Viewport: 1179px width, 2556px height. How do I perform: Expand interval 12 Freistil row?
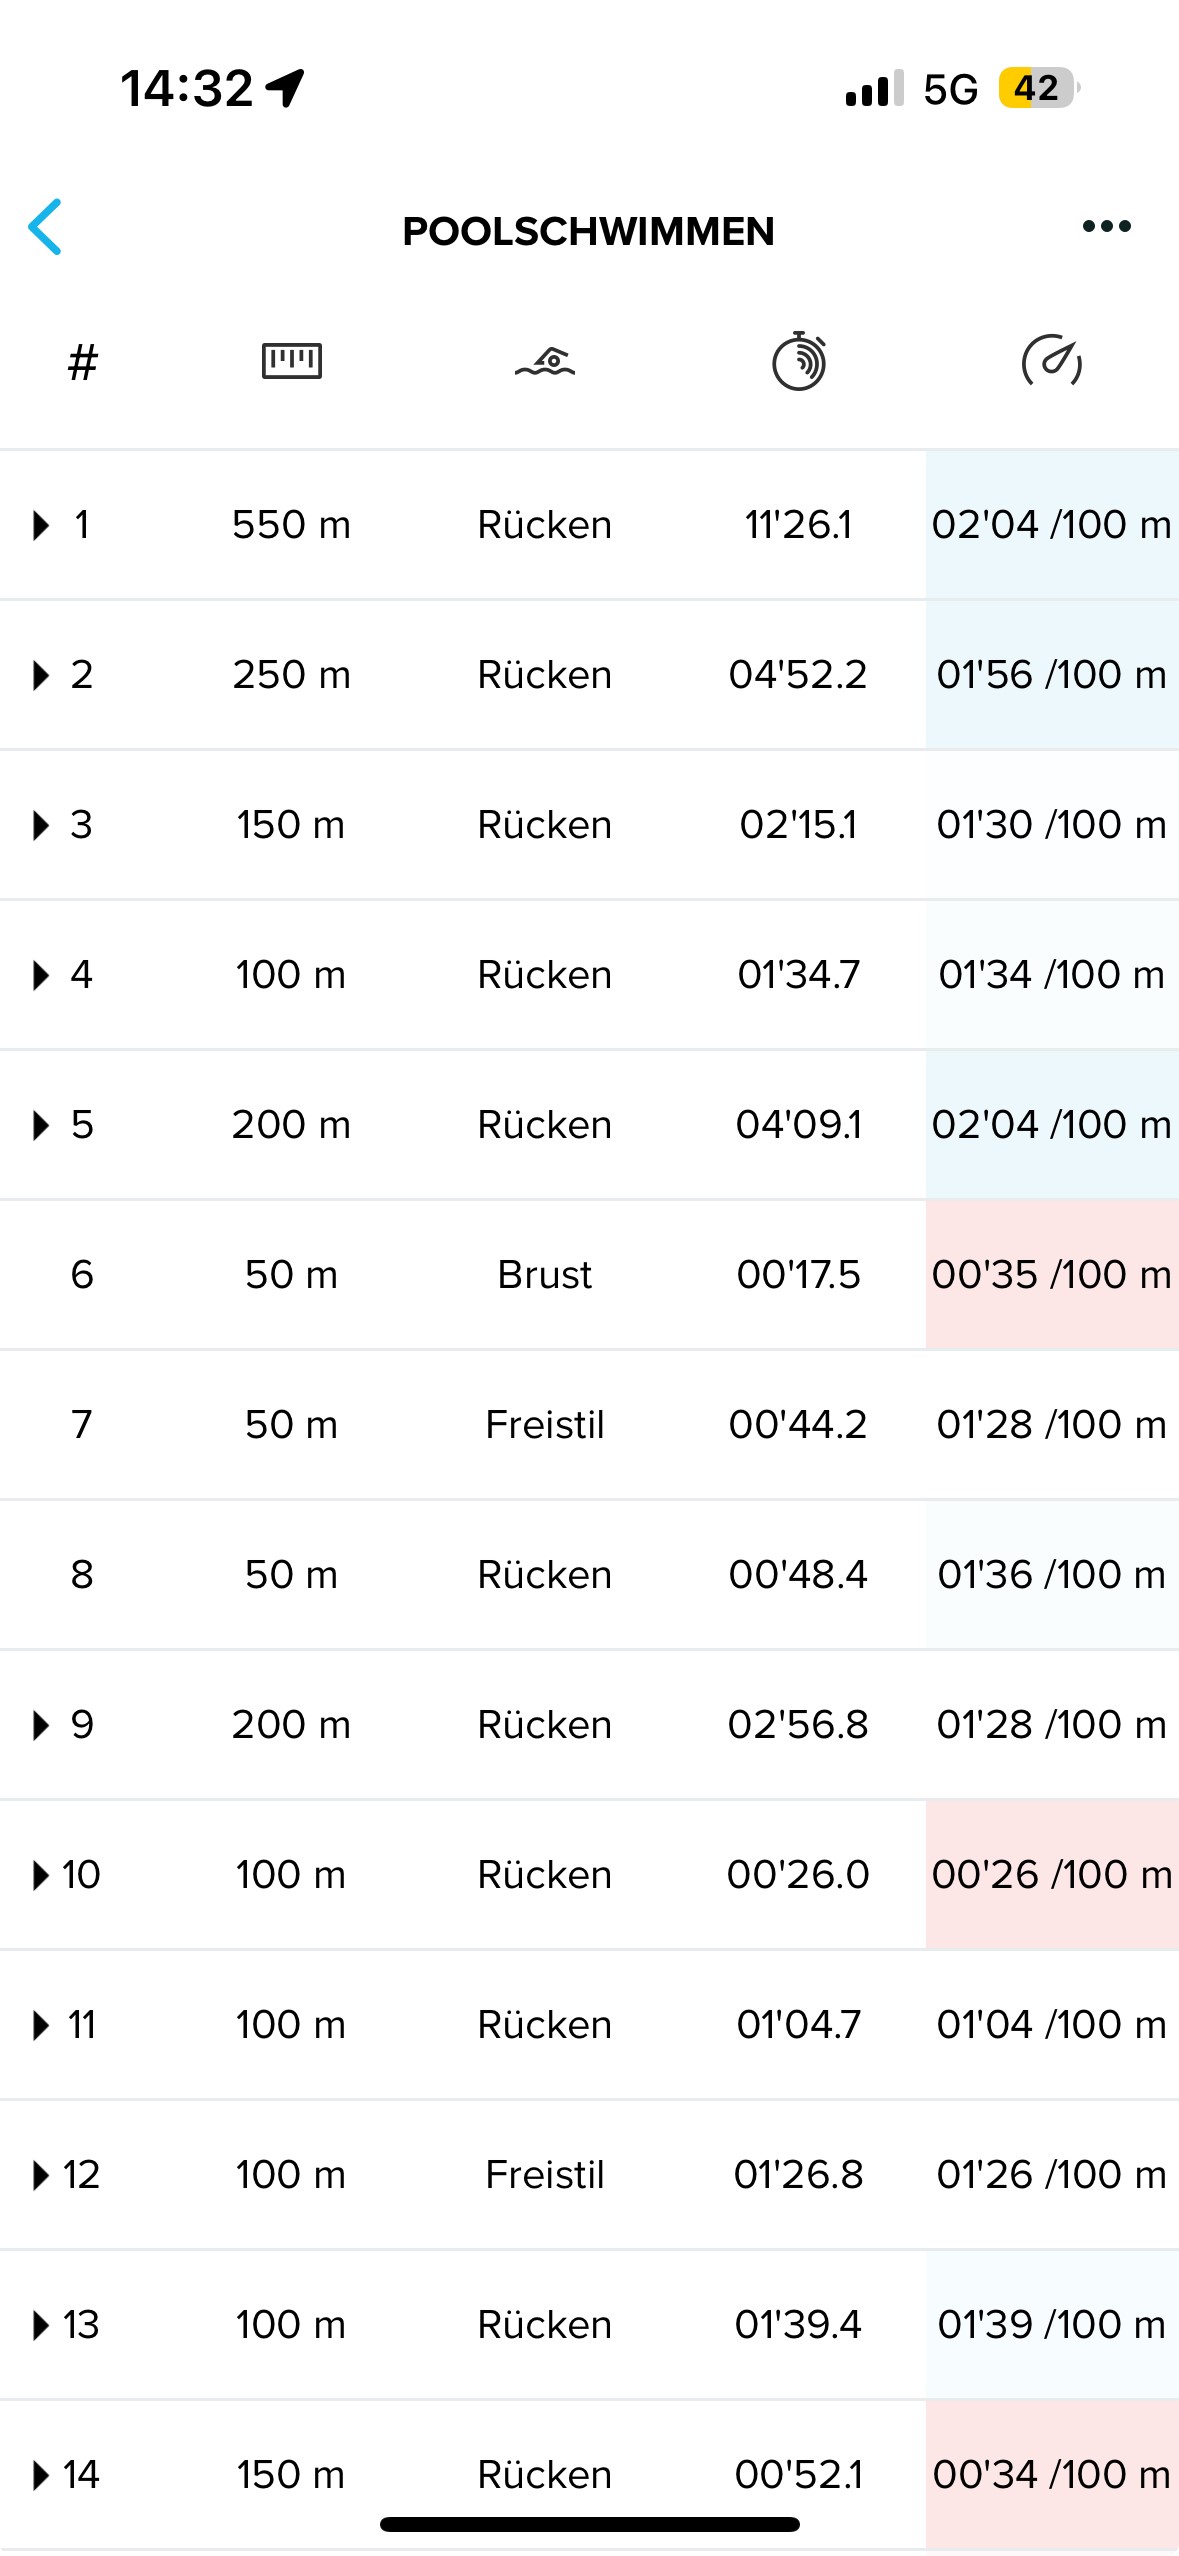click(589, 2175)
